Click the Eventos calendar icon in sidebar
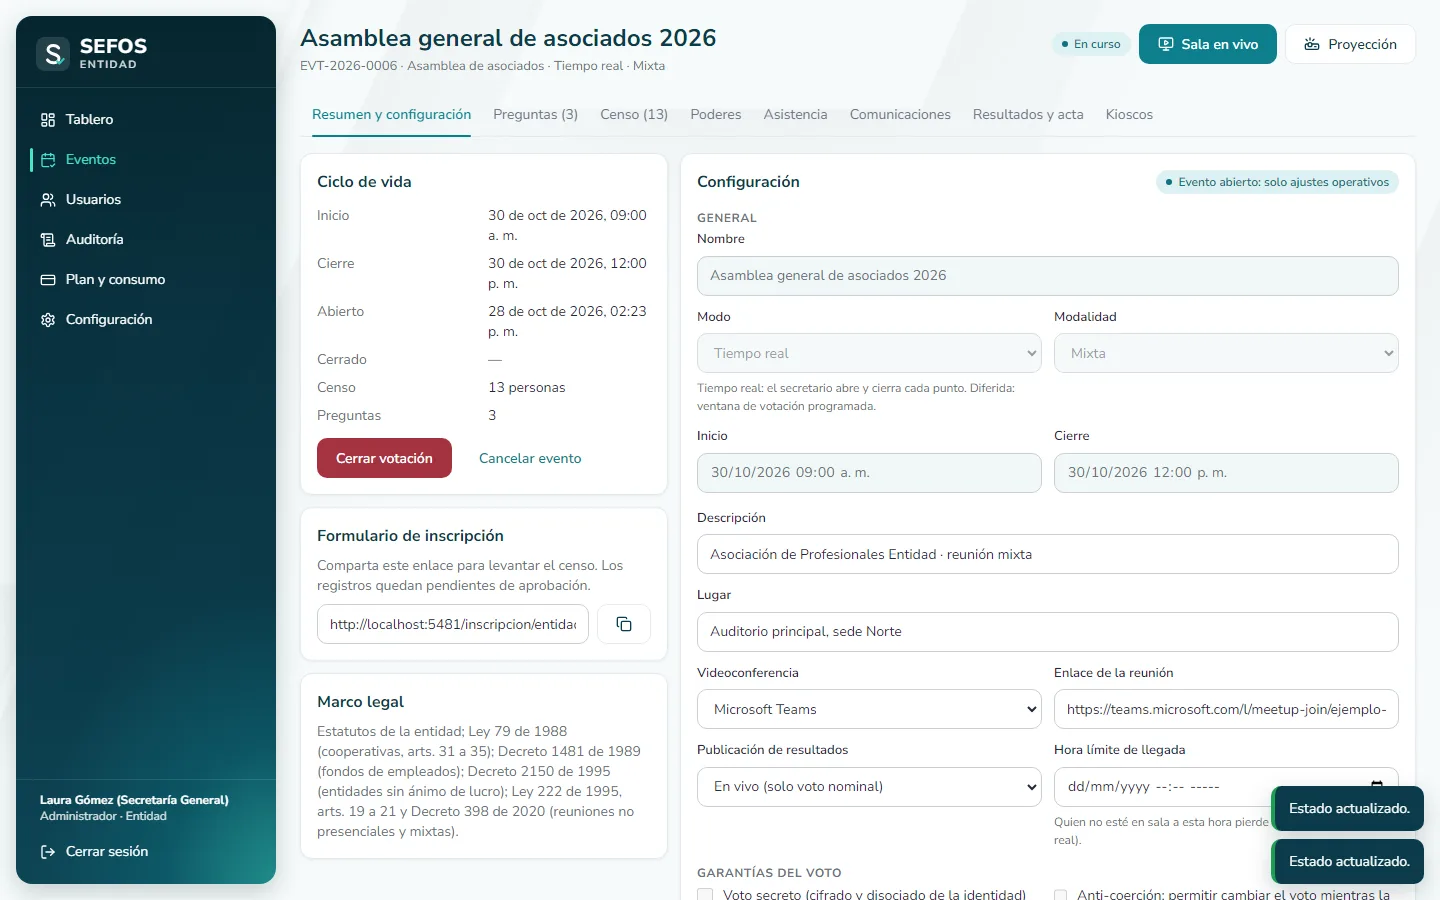Image resolution: width=1440 pixels, height=900 pixels. [x=48, y=160]
